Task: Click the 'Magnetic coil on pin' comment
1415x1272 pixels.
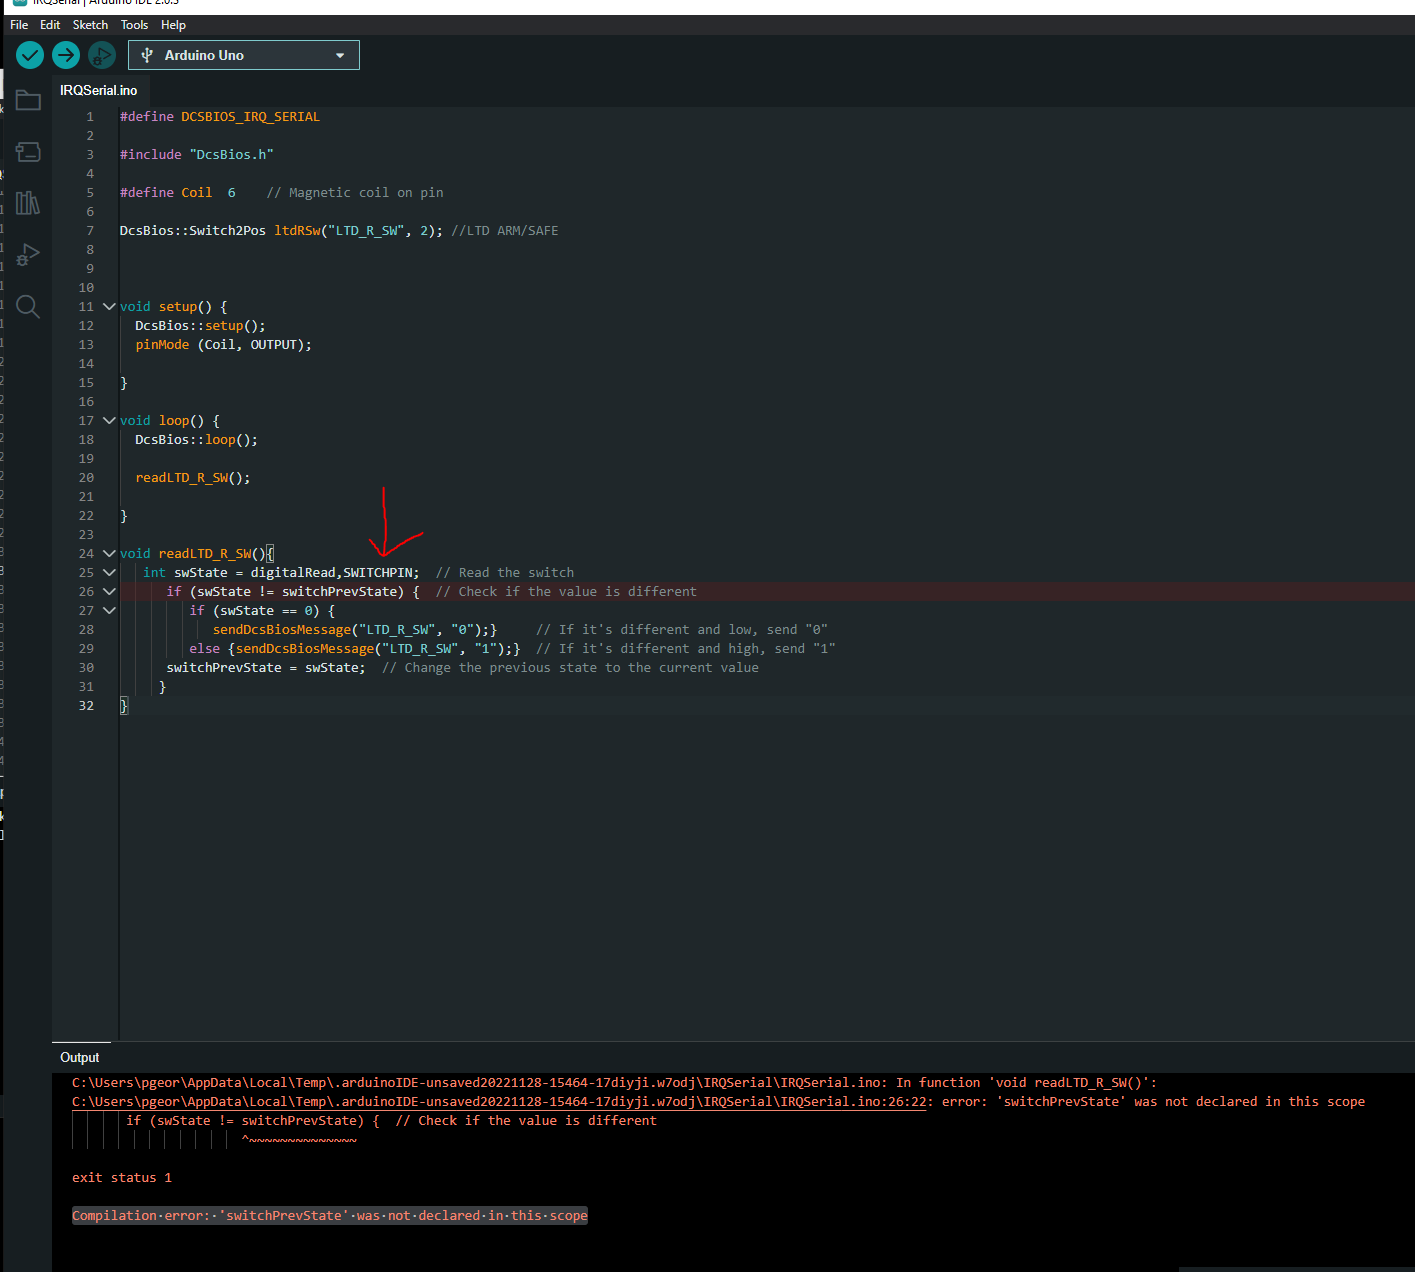Action: click(355, 193)
